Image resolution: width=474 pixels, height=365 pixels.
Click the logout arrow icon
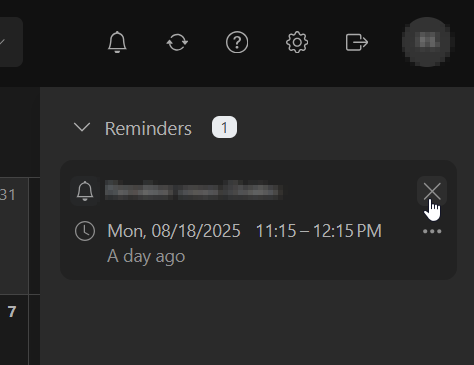click(x=357, y=42)
